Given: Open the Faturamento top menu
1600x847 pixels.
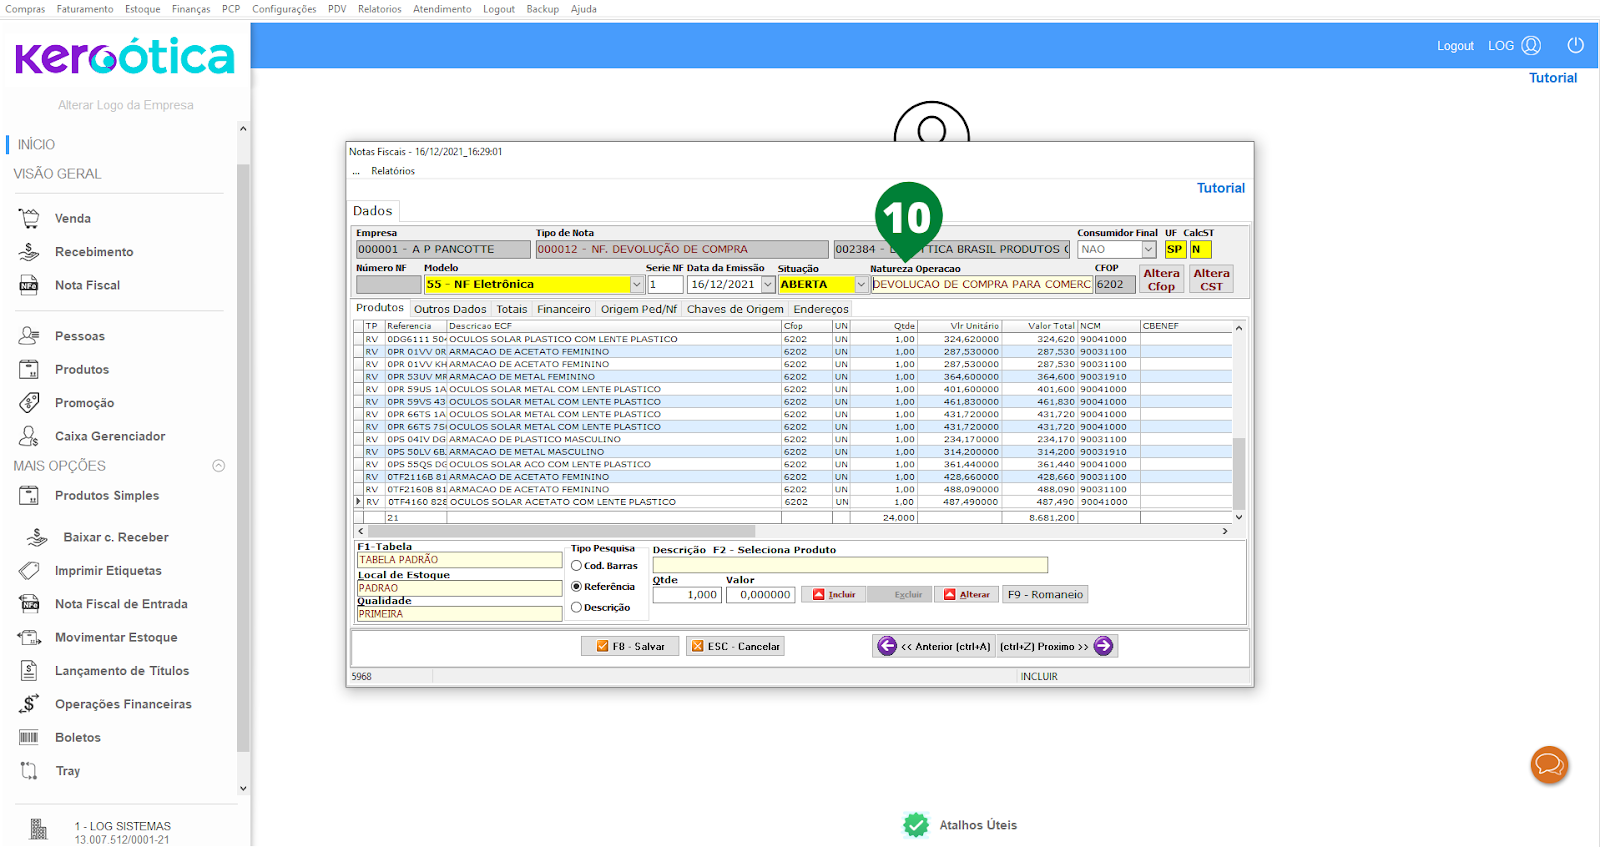Looking at the screenshot, I should pyautogui.click(x=85, y=9).
